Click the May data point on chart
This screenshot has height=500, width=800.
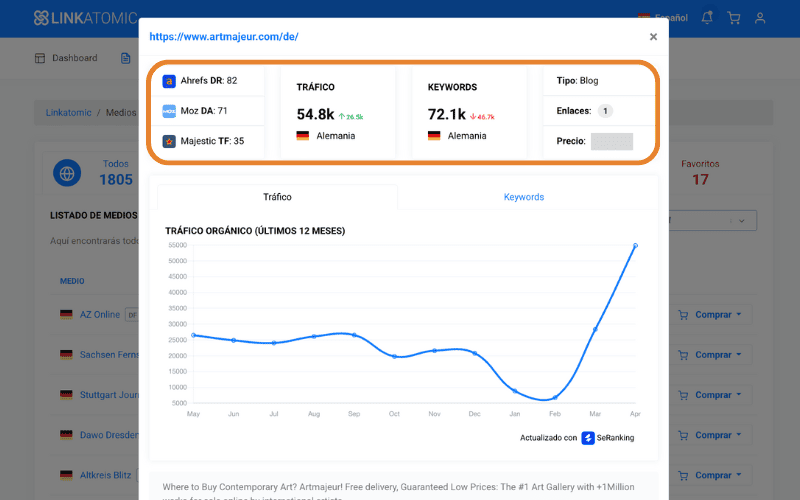(x=193, y=335)
